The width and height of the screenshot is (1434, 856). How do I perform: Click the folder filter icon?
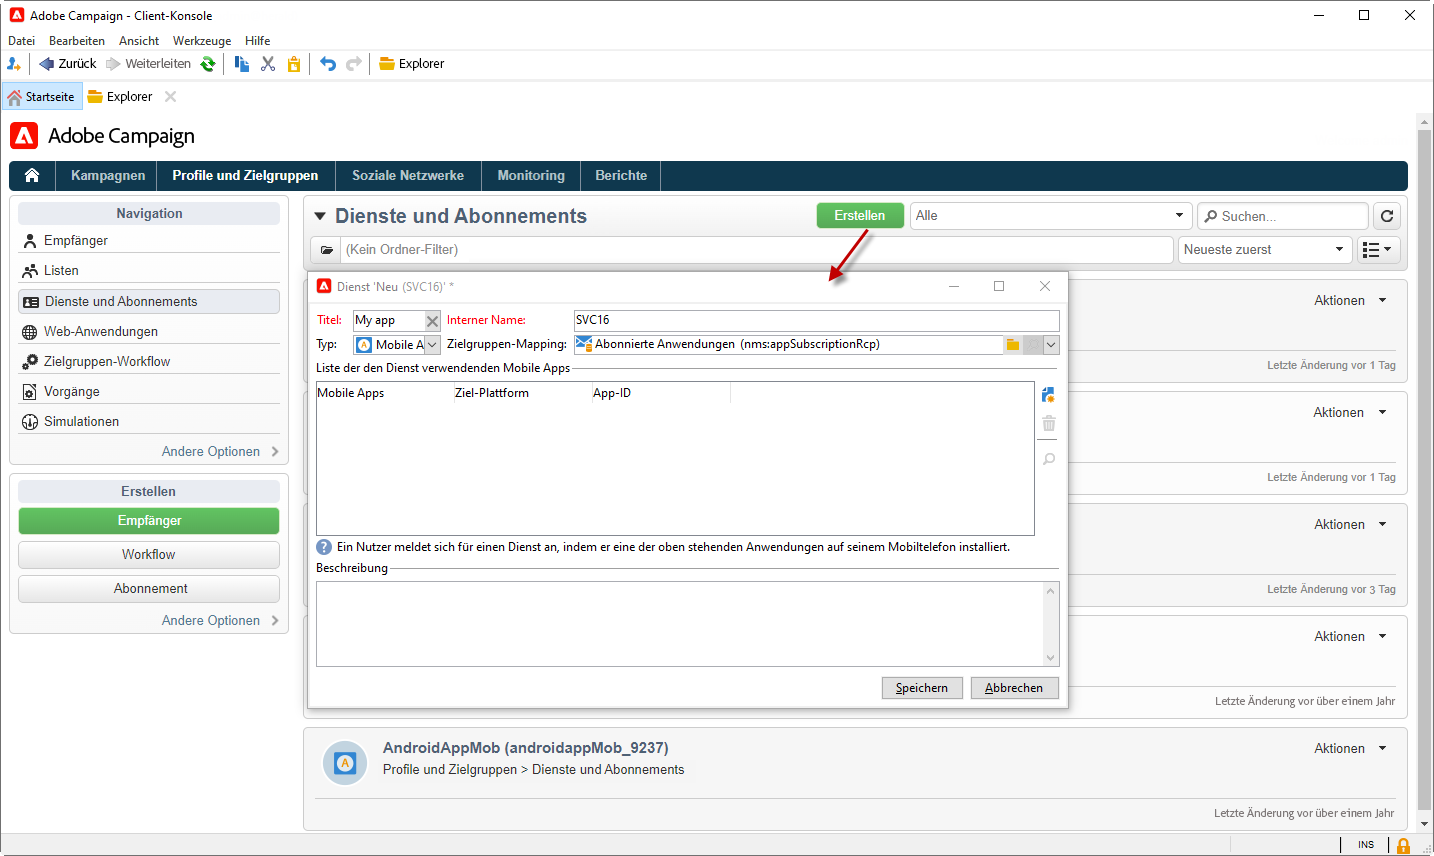point(327,250)
